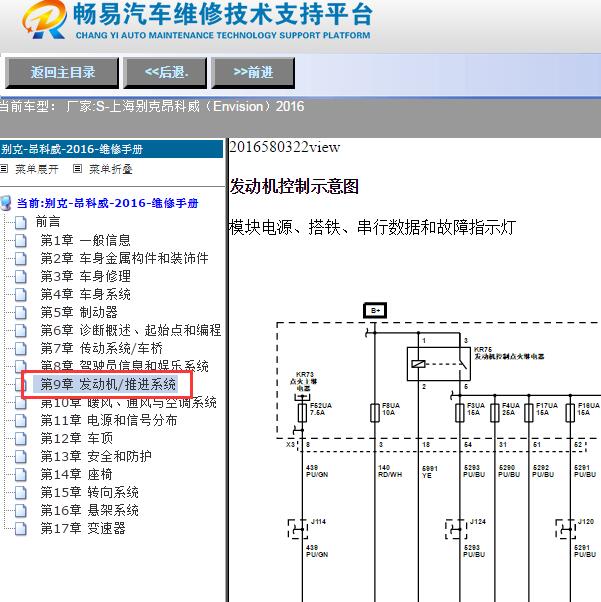Image resolution: width=601 pixels, height=602 pixels.
Task: Open 第3章 车身修理
Action: 85,276
